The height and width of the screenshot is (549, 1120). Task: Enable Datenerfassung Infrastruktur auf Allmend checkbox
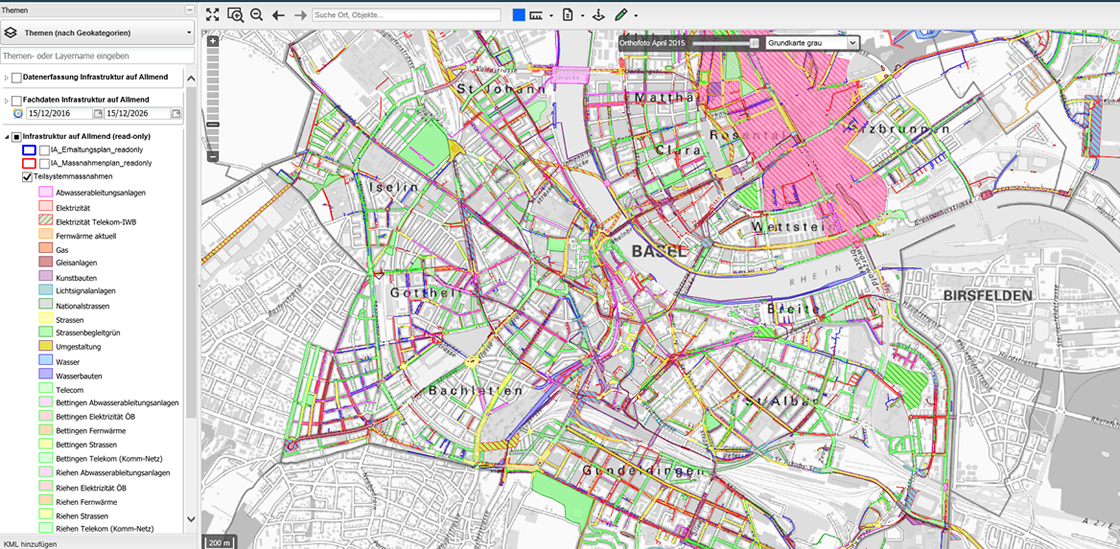pos(17,77)
